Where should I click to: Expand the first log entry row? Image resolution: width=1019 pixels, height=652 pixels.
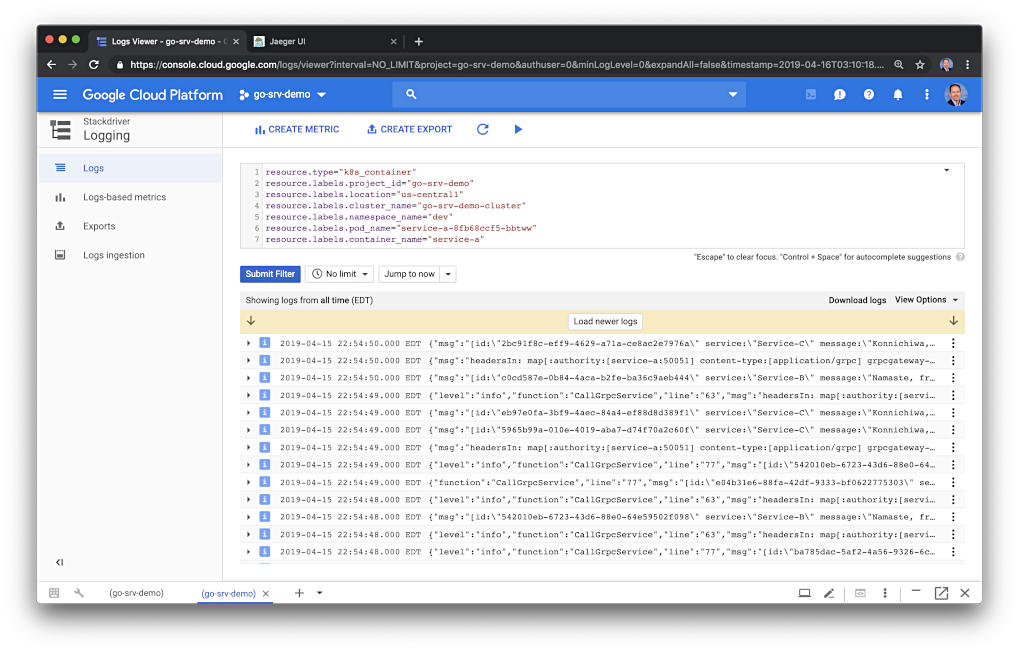click(249, 343)
